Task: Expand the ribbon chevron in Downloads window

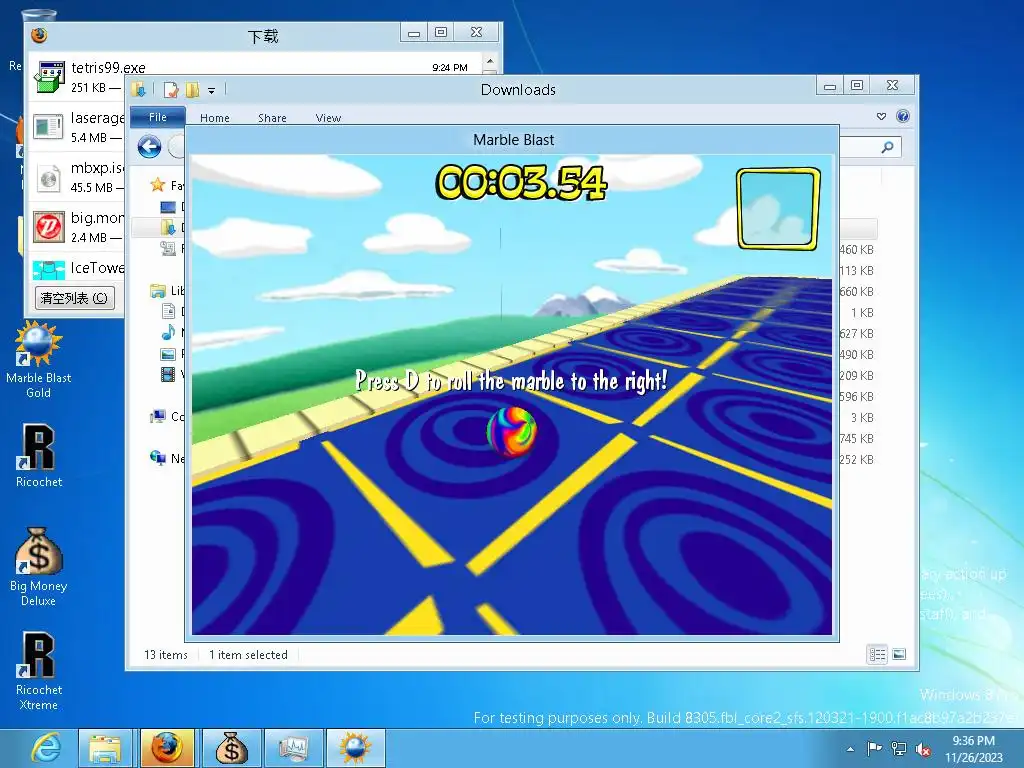Action: [x=882, y=116]
